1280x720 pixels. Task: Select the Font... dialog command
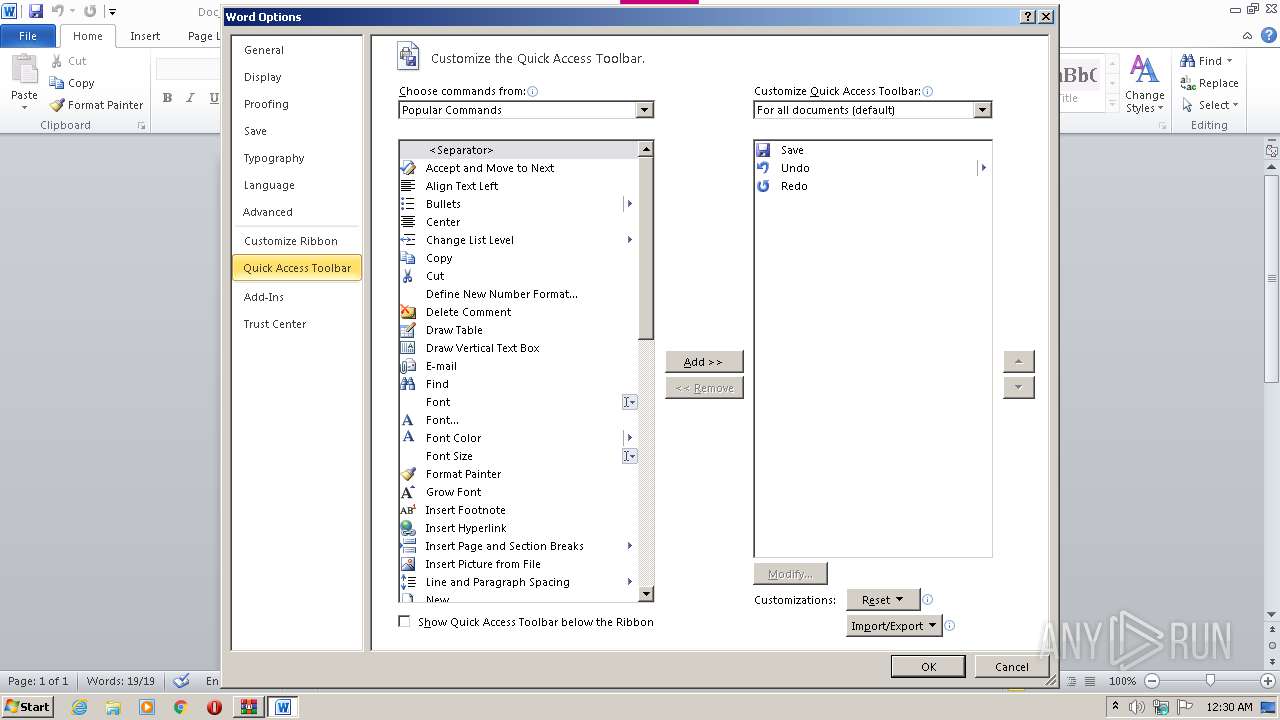(518, 420)
